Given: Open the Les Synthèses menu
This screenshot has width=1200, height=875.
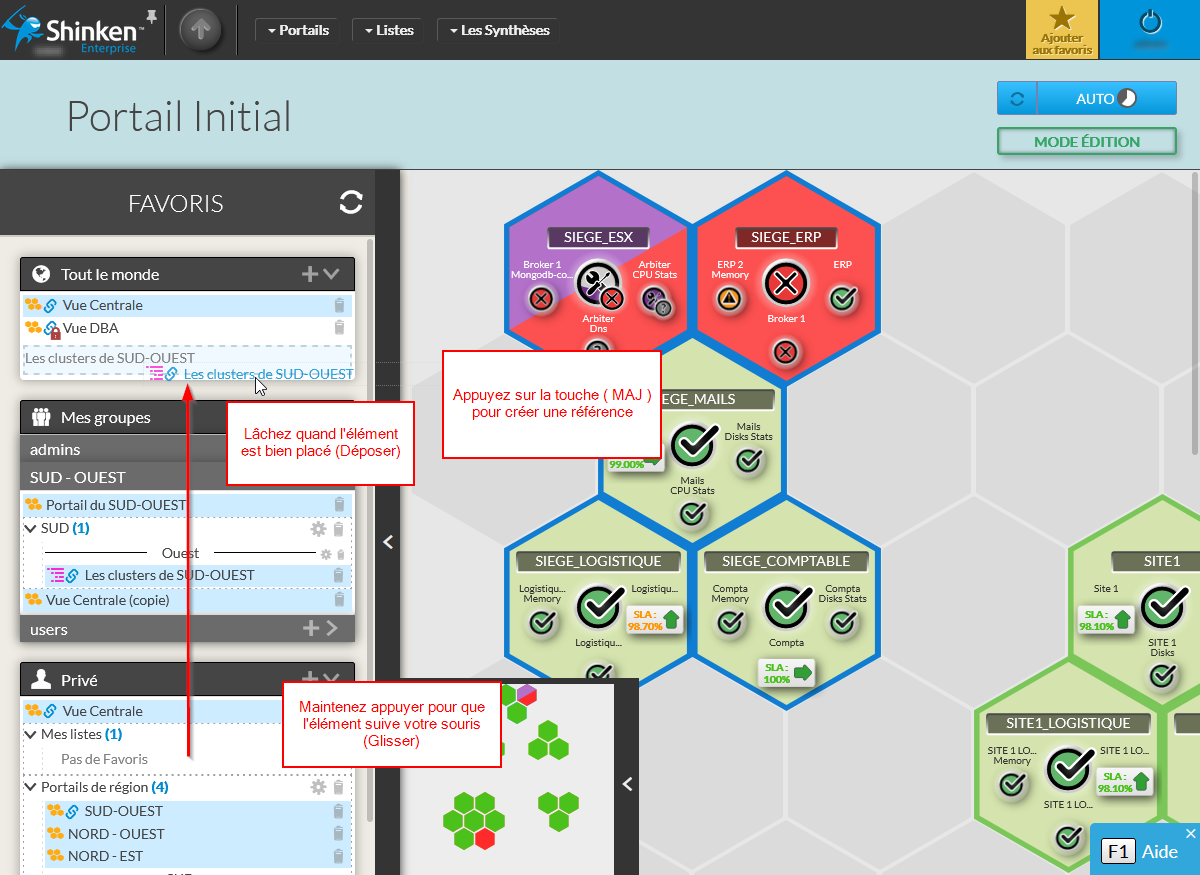Looking at the screenshot, I should click(x=498, y=30).
